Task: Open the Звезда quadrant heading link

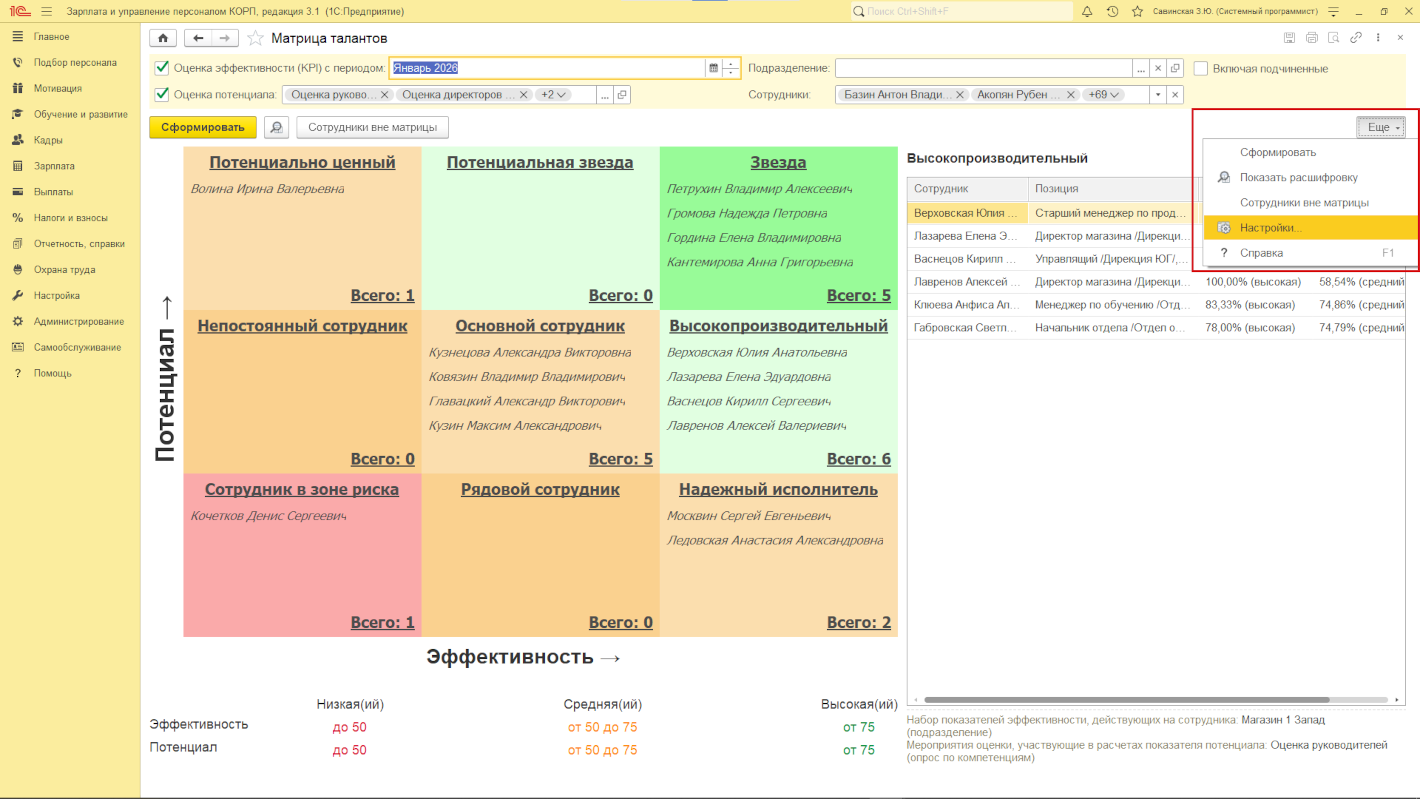Action: pos(778,163)
